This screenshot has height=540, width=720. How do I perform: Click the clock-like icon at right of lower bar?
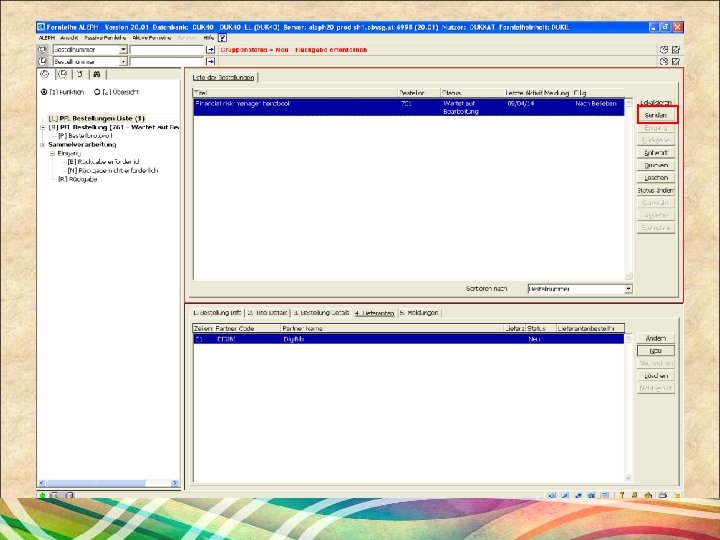coord(664,61)
